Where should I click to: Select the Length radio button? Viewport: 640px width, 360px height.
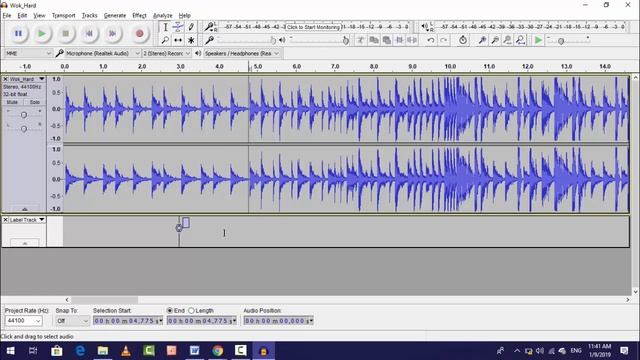(x=191, y=311)
